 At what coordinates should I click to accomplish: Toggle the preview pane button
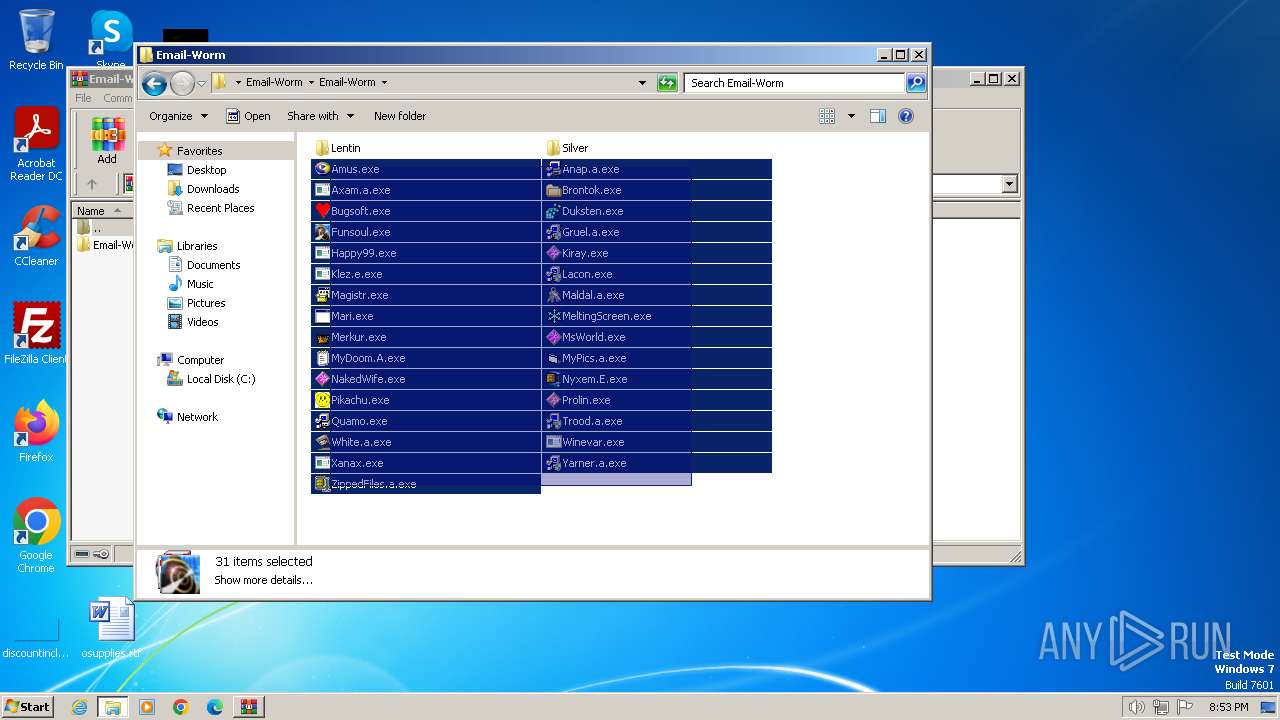[x=878, y=116]
